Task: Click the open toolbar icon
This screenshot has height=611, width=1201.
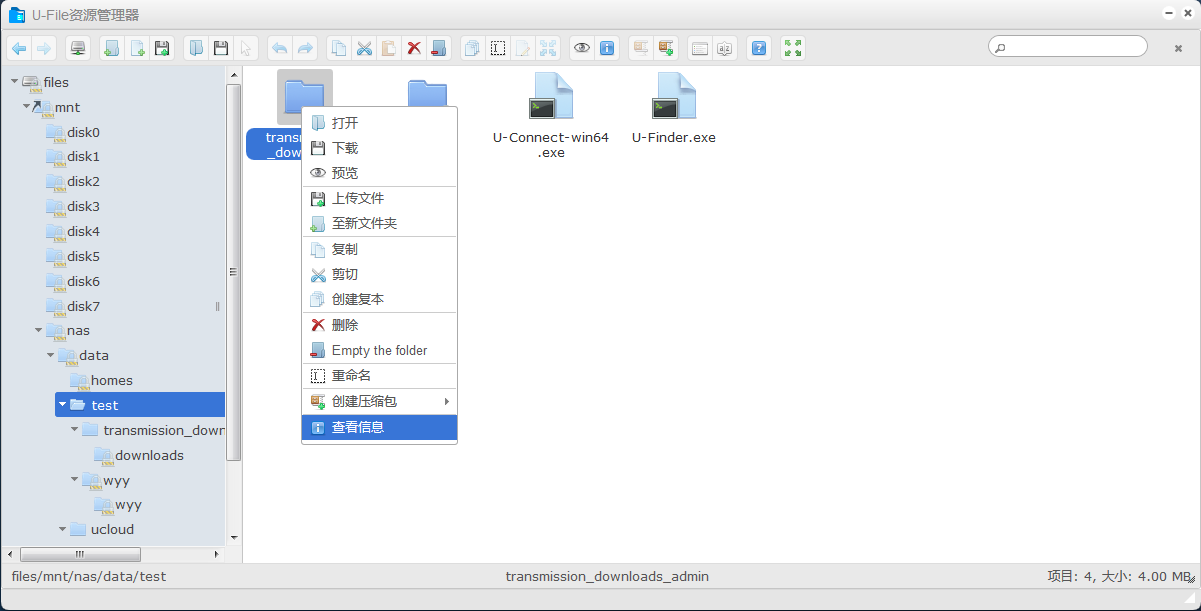Action: (x=197, y=48)
